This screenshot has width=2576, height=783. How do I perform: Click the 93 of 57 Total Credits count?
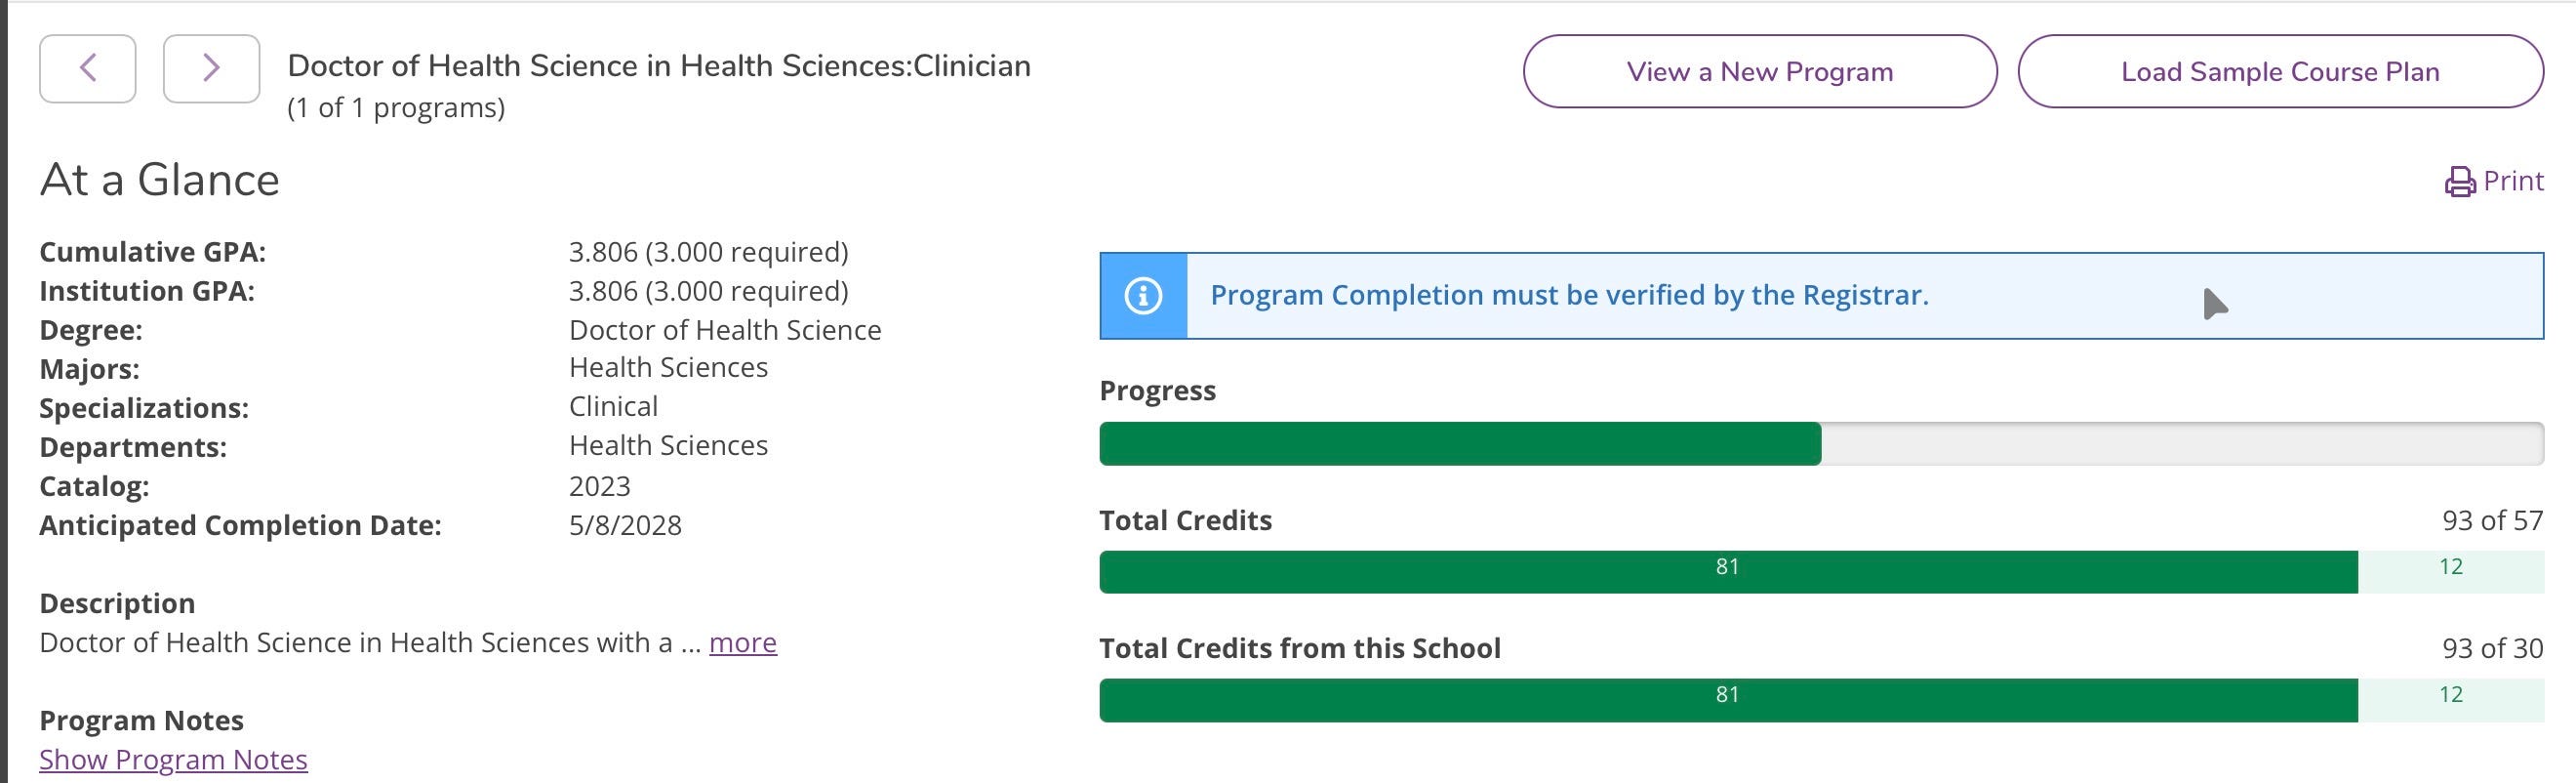click(2492, 520)
